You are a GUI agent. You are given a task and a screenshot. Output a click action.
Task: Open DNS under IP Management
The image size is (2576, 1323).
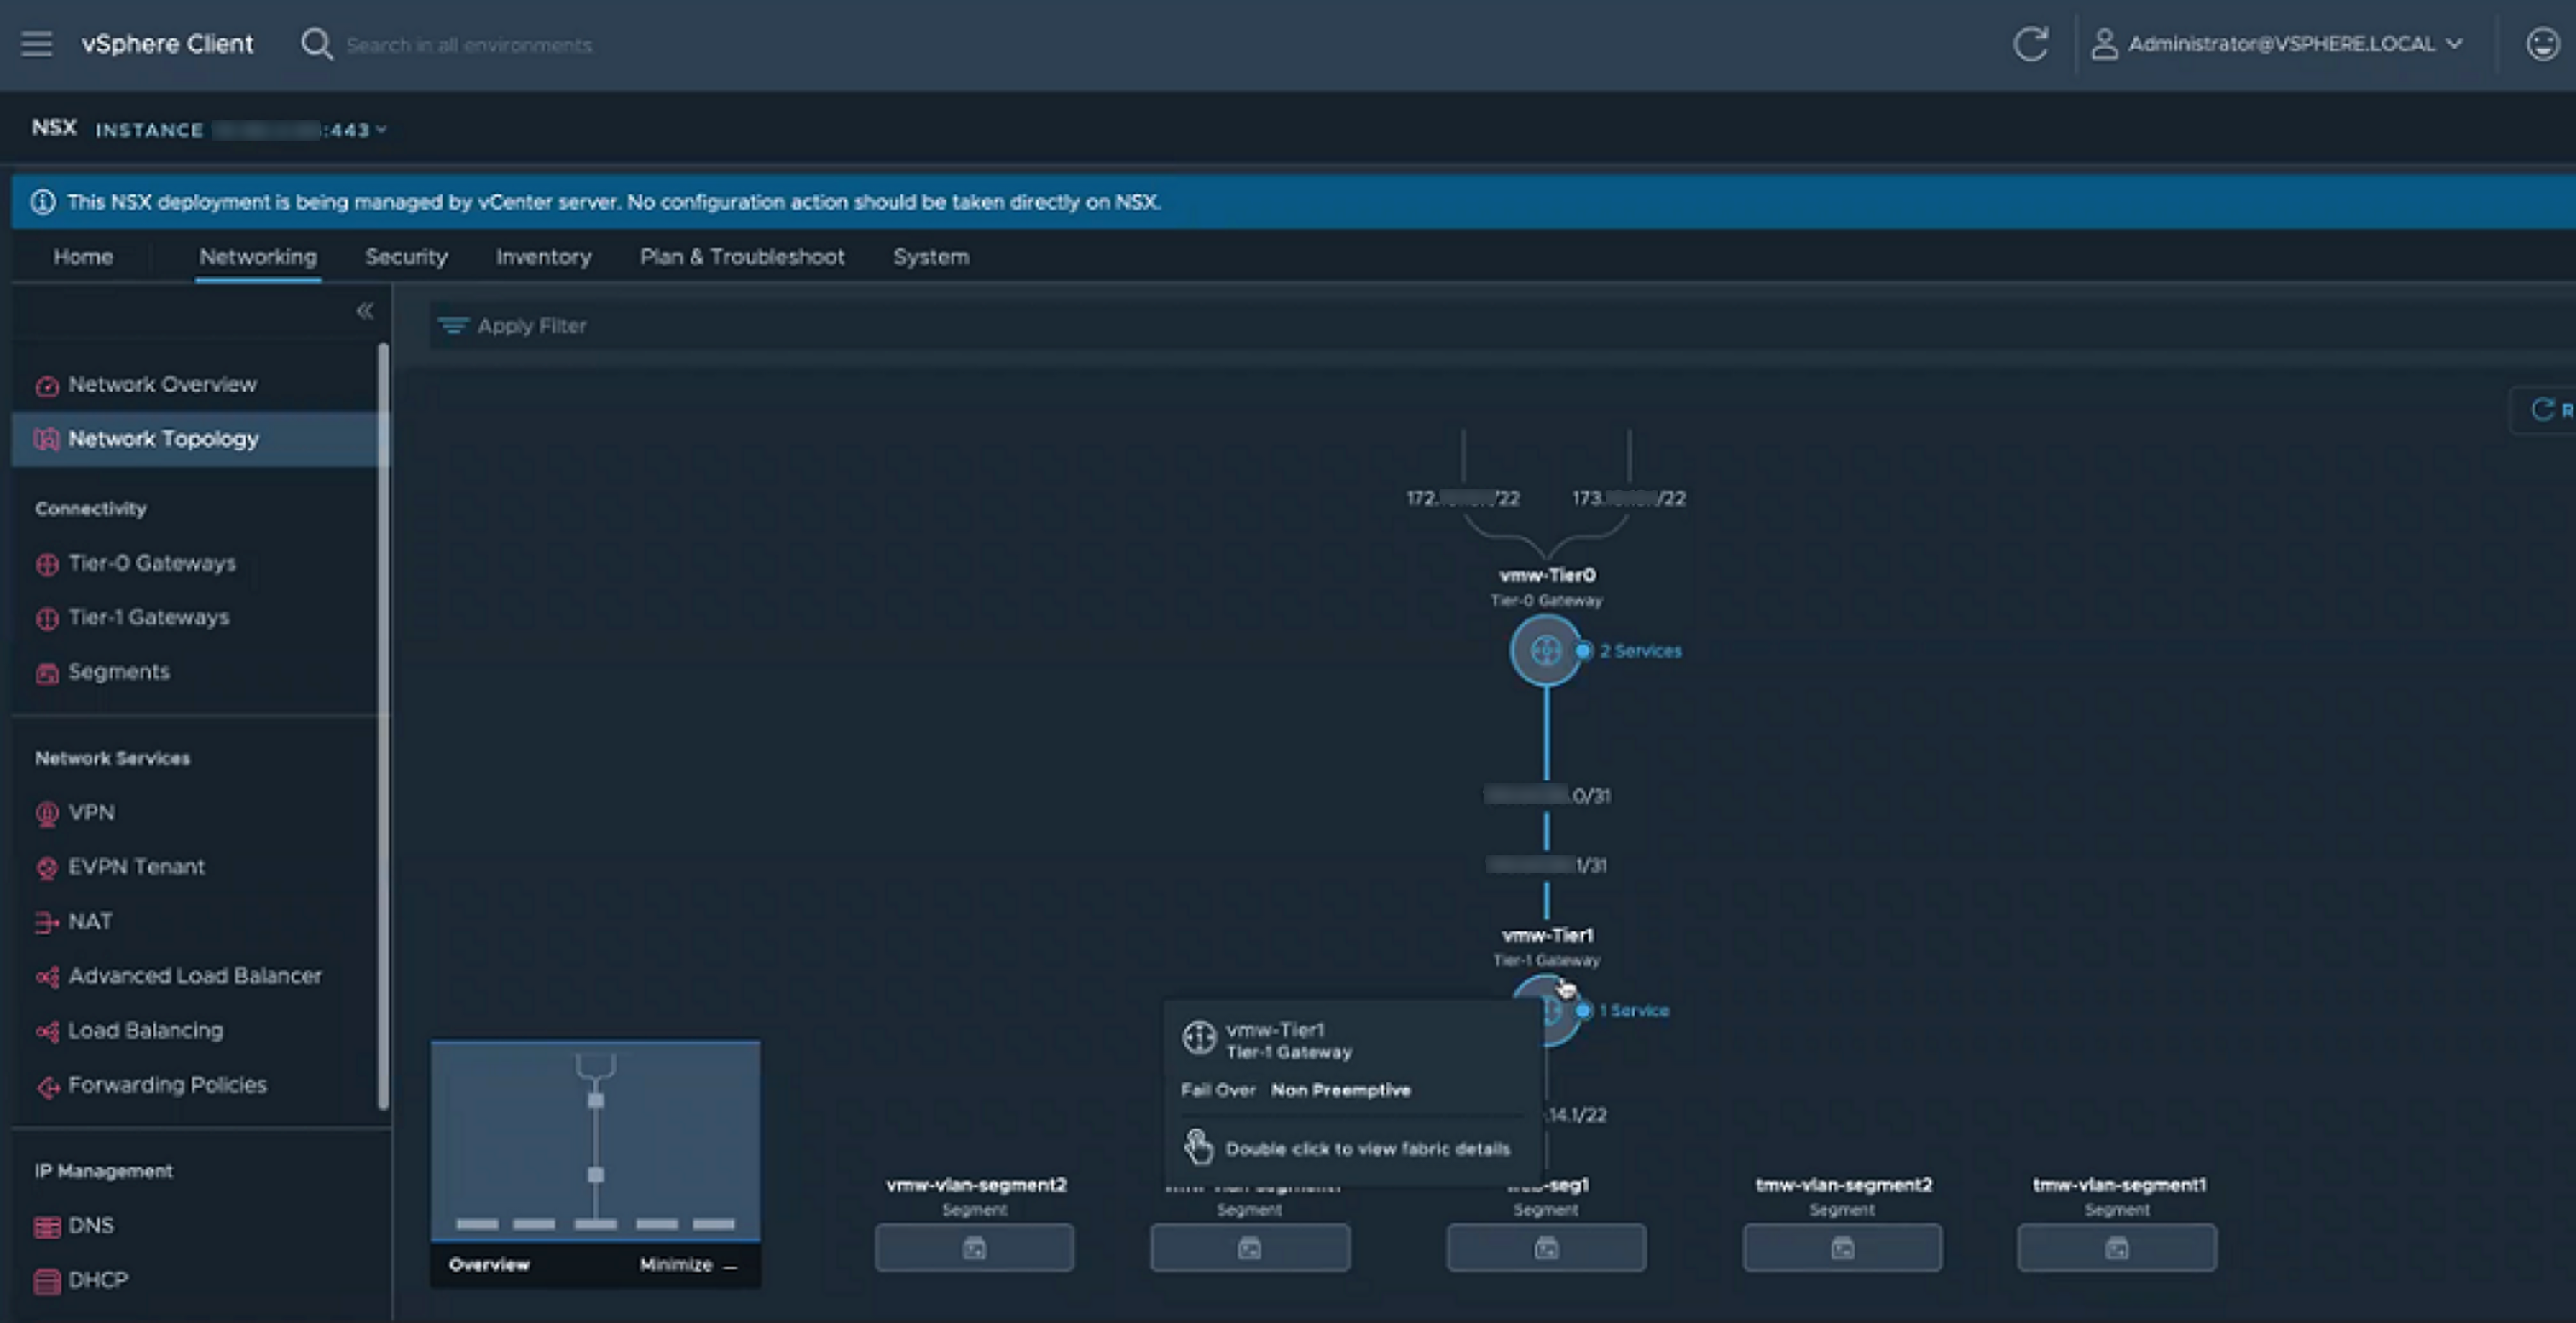(x=91, y=1226)
